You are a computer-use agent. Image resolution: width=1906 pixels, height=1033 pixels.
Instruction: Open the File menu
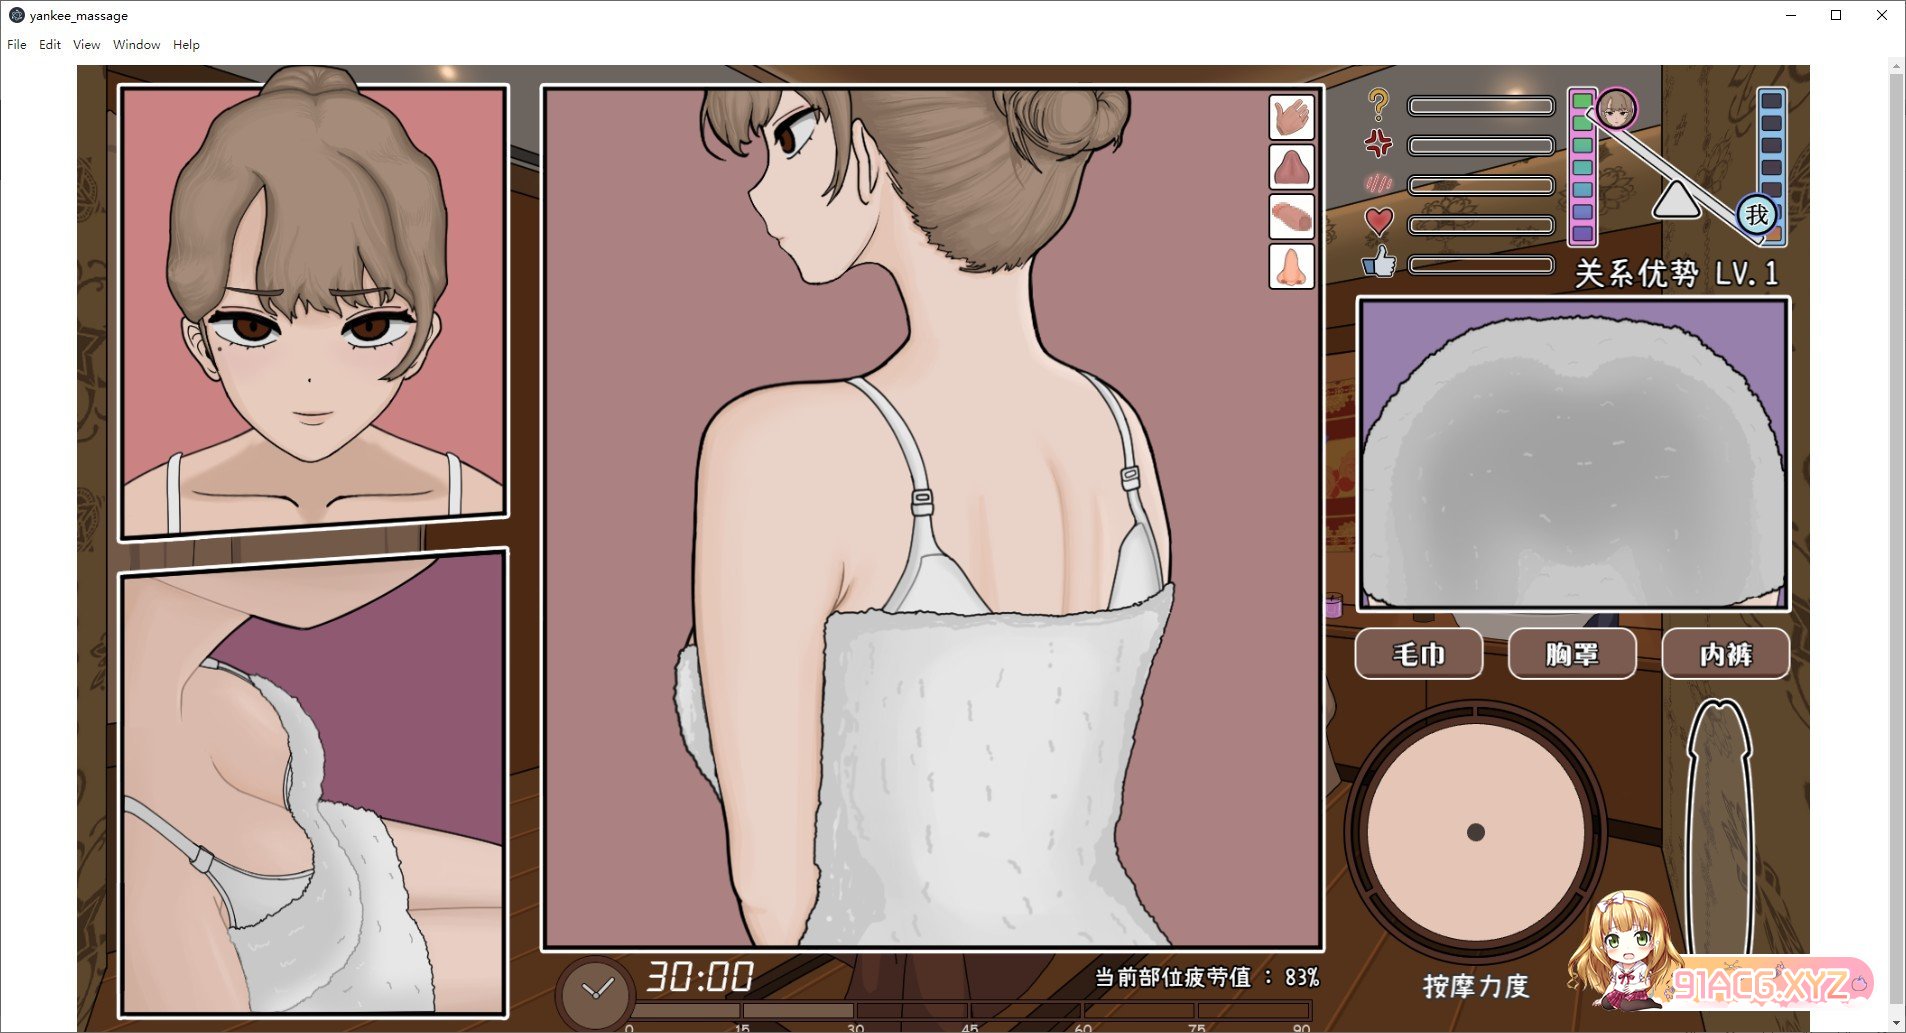coord(17,45)
